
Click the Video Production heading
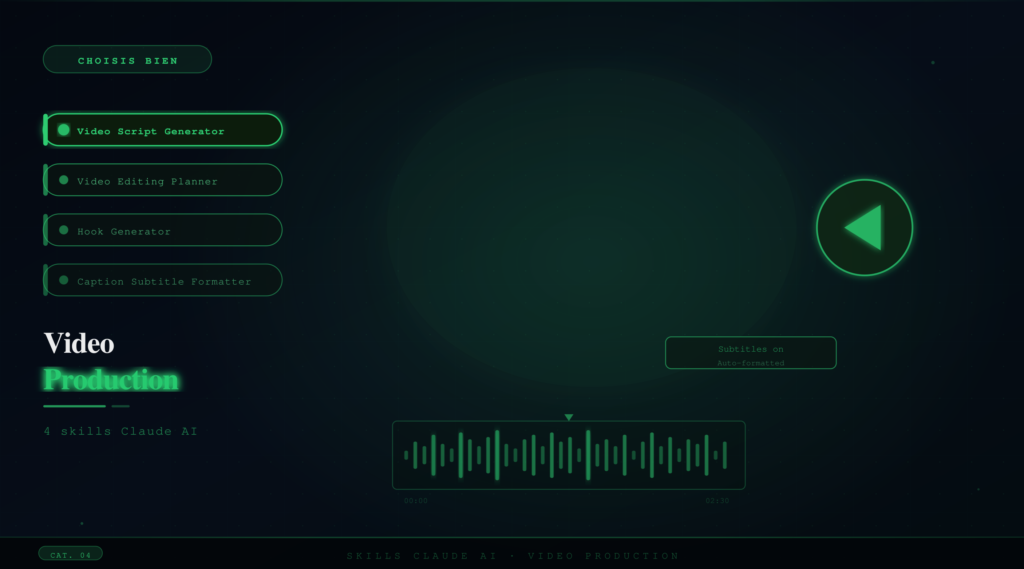coord(110,361)
